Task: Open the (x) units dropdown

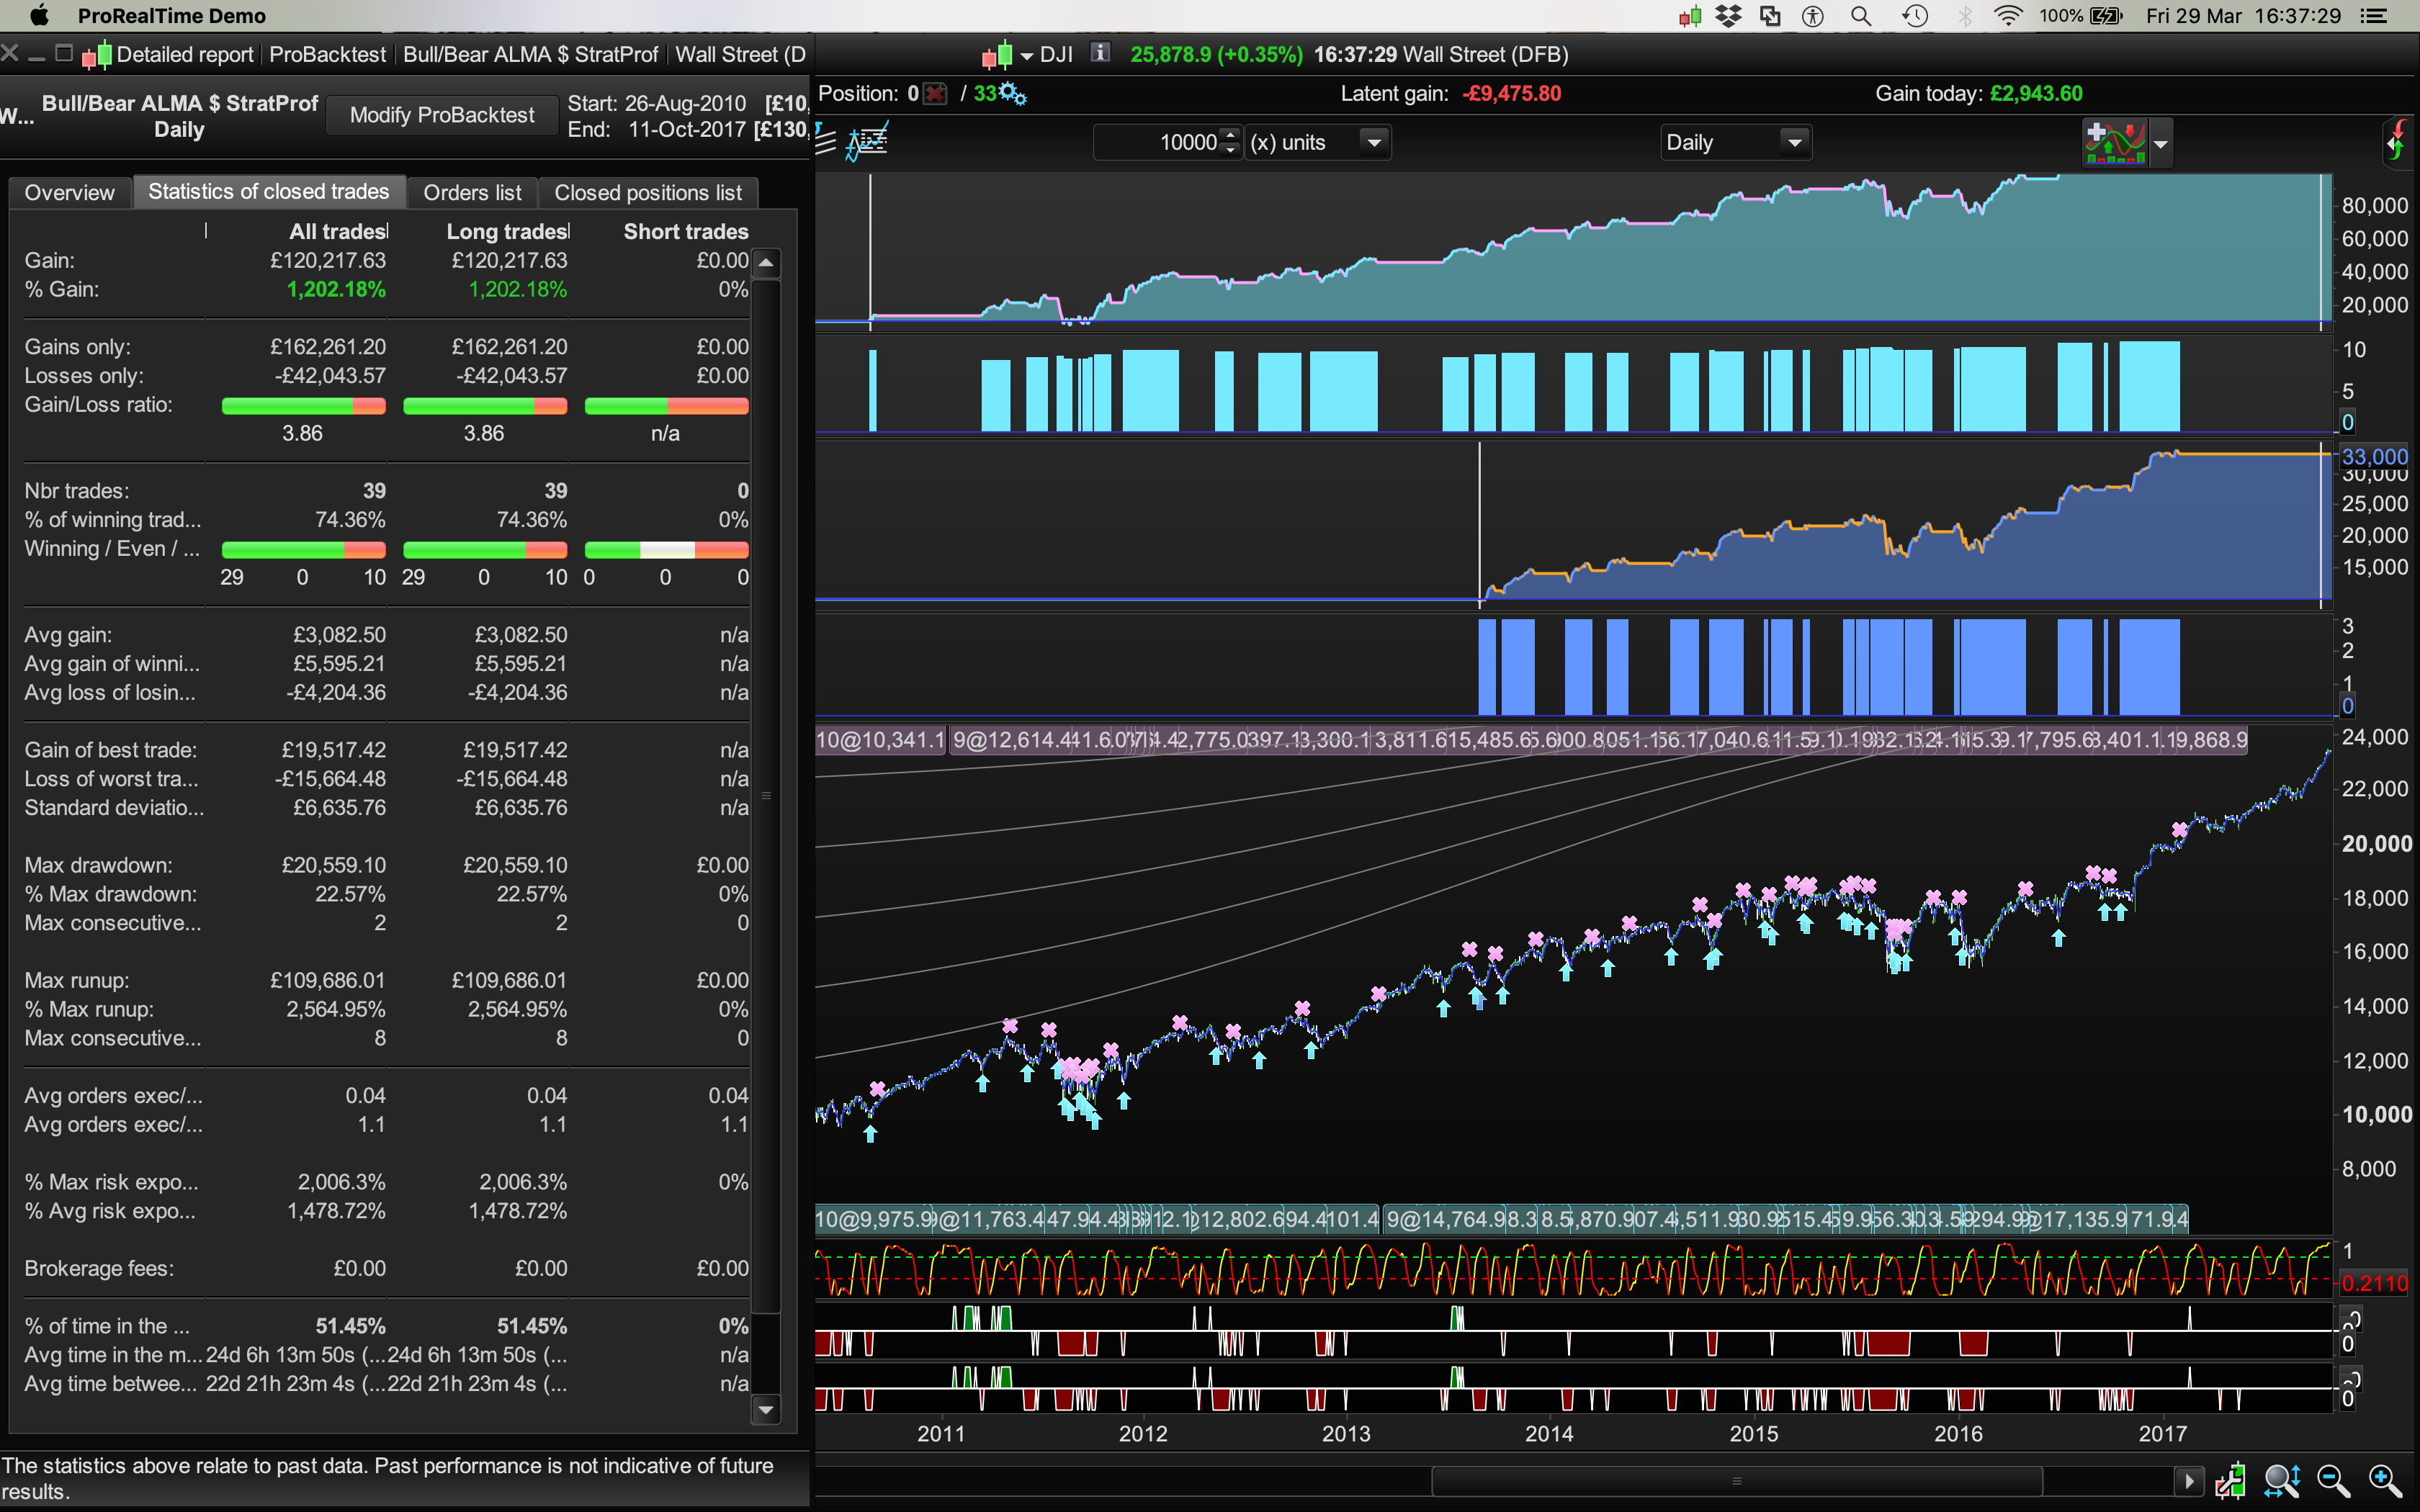Action: (1374, 143)
